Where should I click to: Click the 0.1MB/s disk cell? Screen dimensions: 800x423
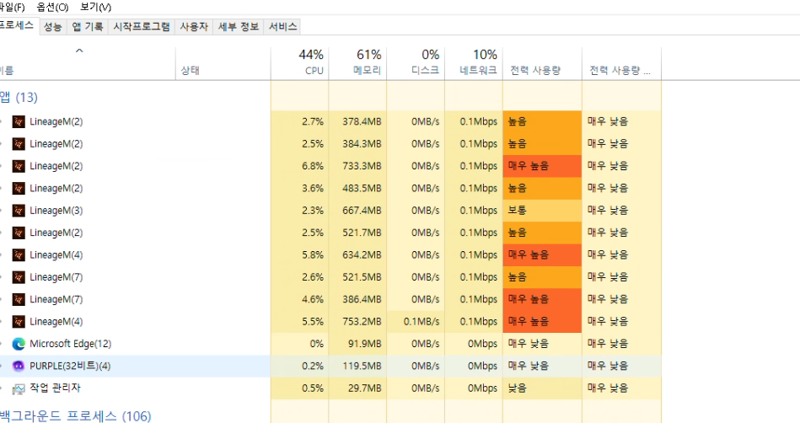coord(416,321)
